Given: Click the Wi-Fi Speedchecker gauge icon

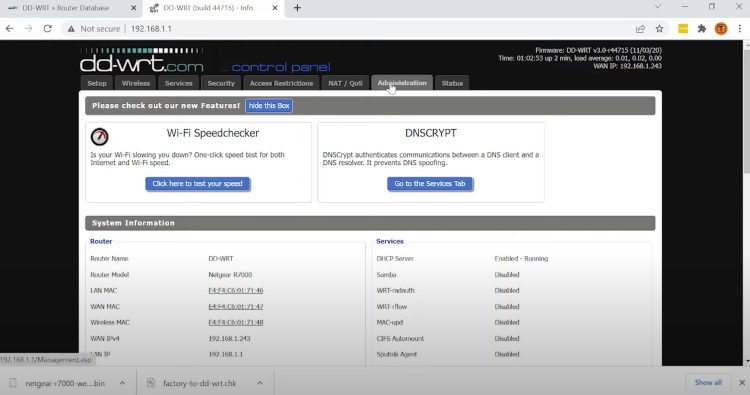Looking at the screenshot, I should tap(99, 137).
